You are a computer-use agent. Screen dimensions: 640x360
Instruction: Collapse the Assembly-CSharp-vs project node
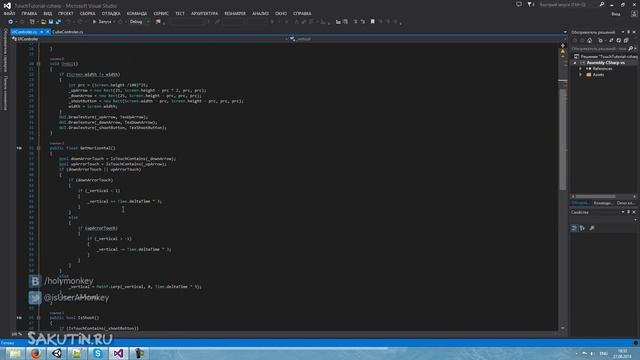pyautogui.click(x=575, y=63)
